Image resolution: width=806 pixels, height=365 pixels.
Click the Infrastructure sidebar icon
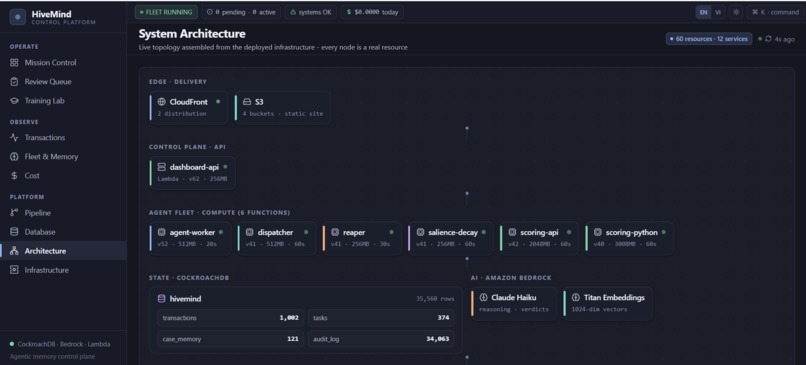click(14, 270)
